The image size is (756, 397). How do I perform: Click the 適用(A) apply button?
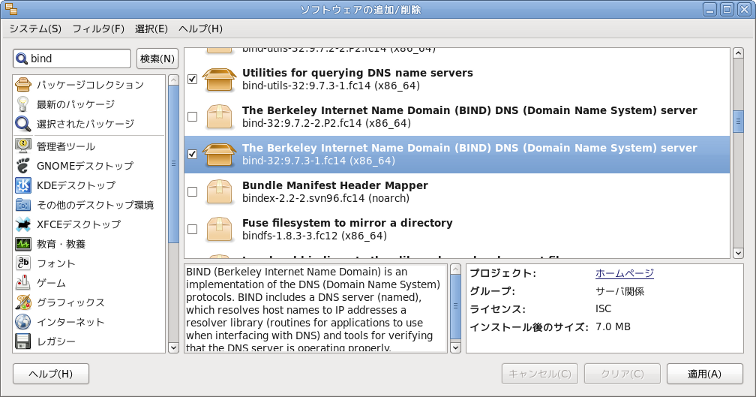point(704,374)
